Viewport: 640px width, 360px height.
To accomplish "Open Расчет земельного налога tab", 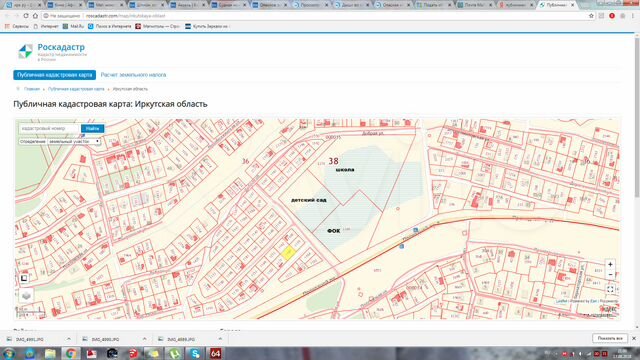I will point(133,75).
